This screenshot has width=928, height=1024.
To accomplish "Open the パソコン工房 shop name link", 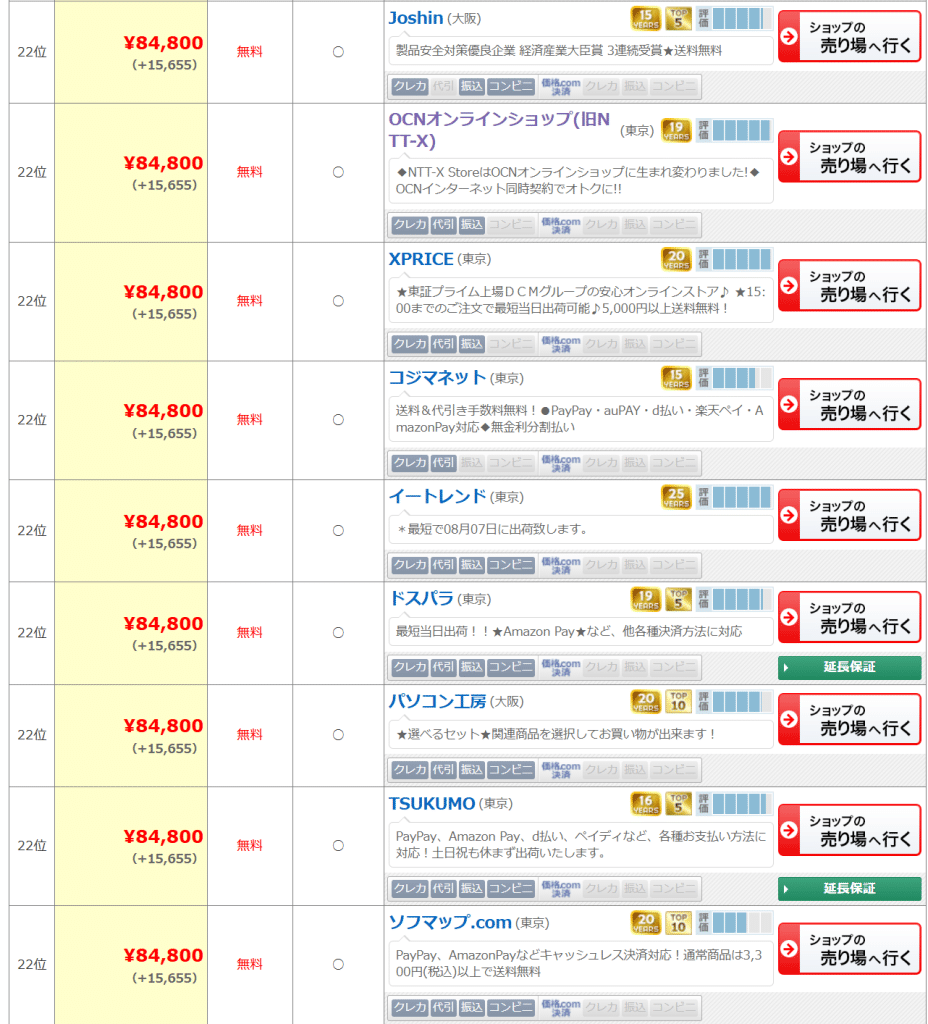I will [x=437, y=701].
